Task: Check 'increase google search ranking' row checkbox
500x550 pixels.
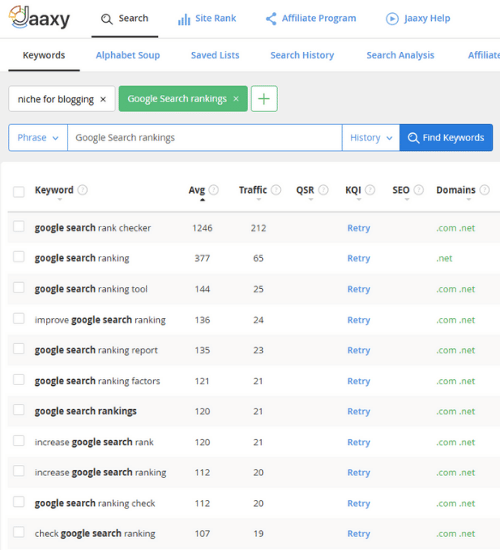Action: (19, 471)
